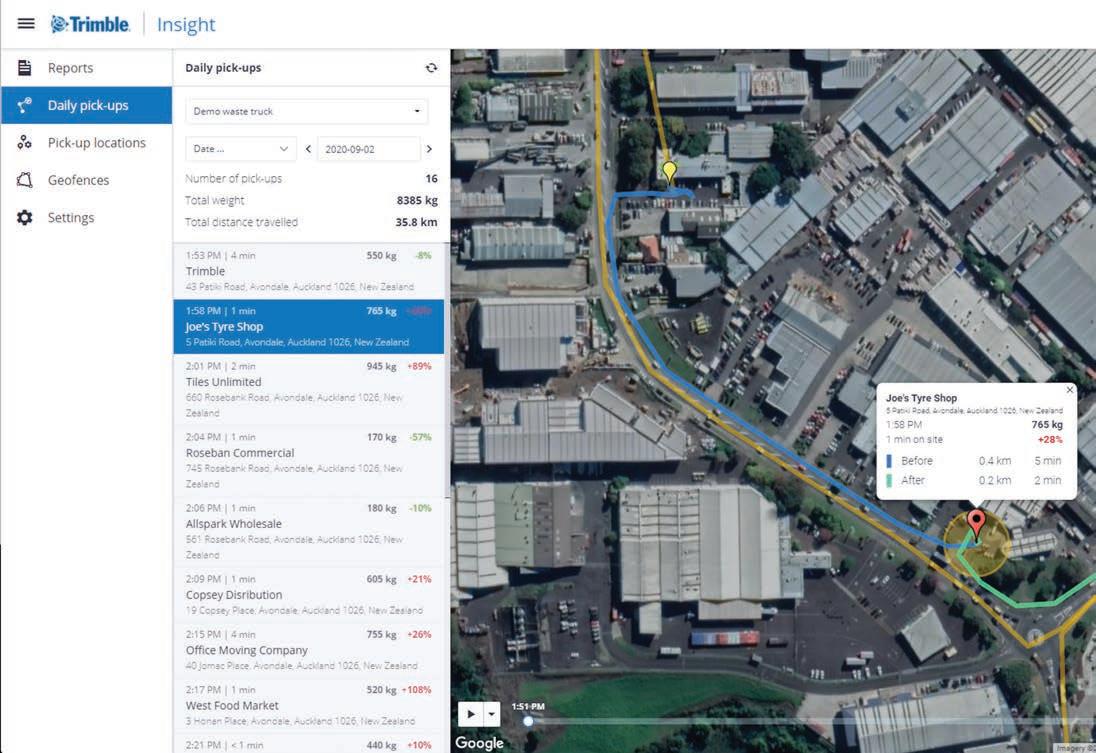
Task: Close the Joe's Tyre Shop info popup
Action: pyautogui.click(x=1069, y=389)
